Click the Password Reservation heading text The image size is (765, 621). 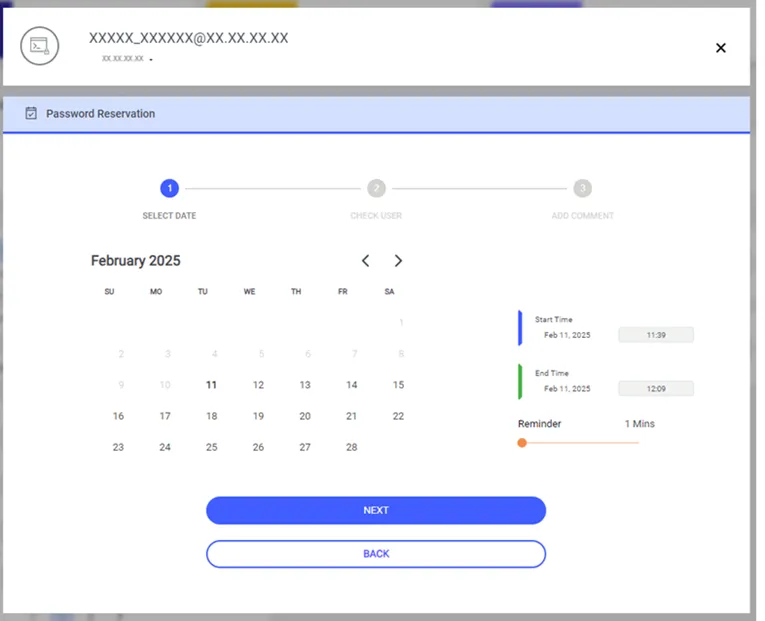click(101, 114)
